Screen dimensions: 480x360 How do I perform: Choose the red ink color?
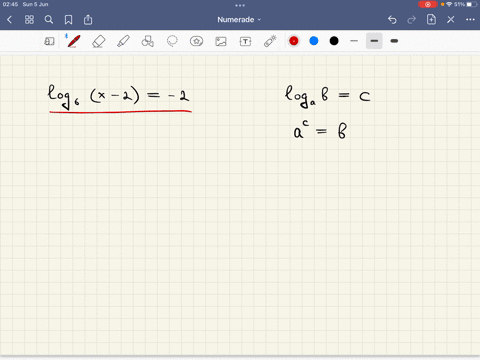(x=294, y=41)
